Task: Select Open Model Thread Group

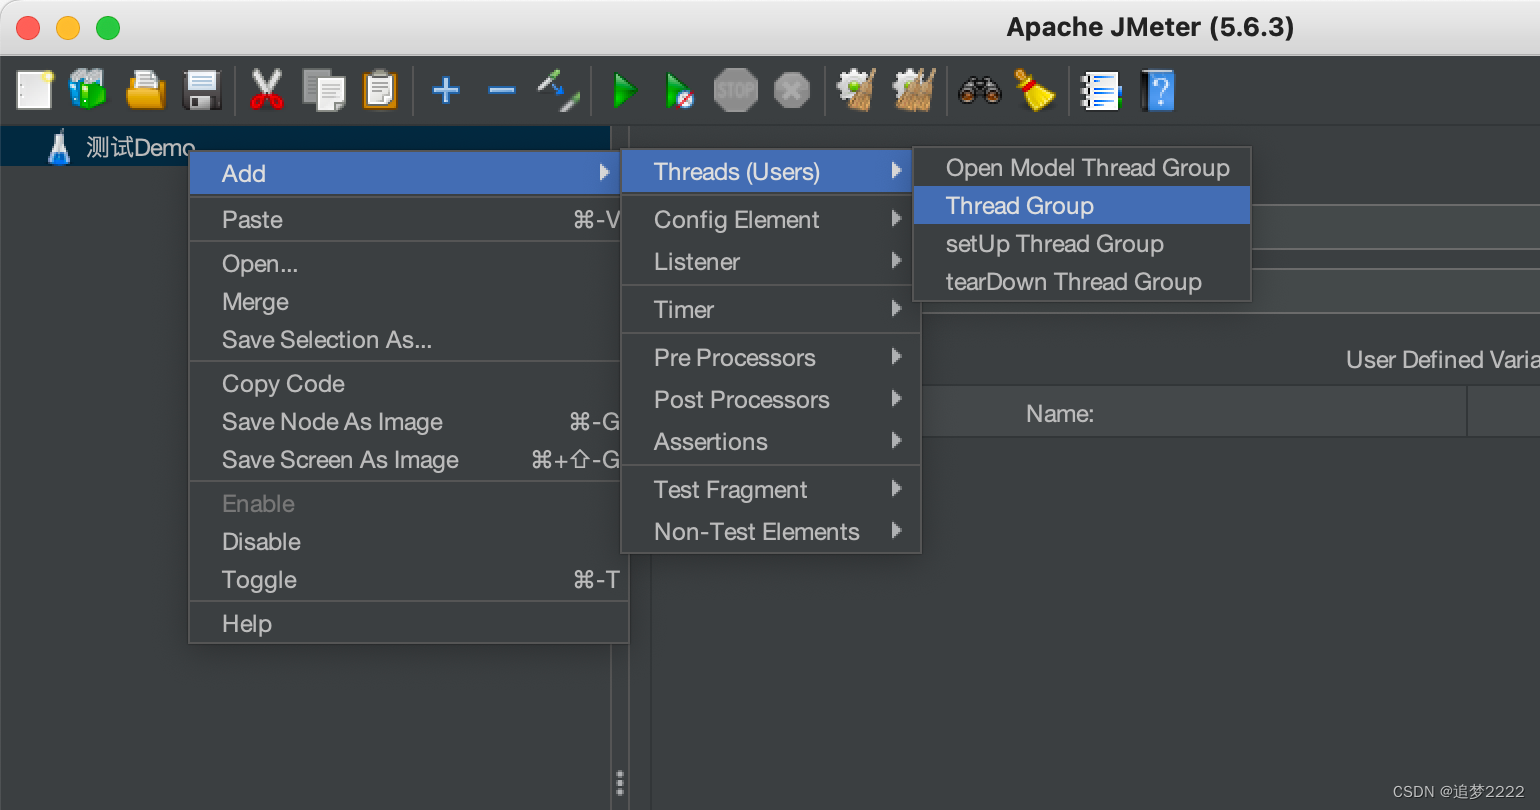Action: (x=1082, y=168)
